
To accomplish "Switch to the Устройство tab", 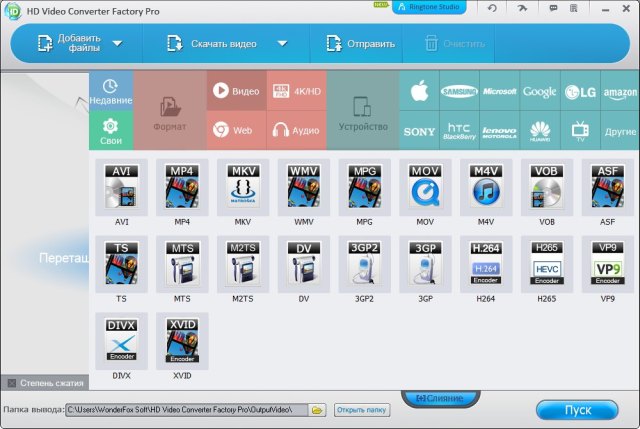I will (x=363, y=110).
